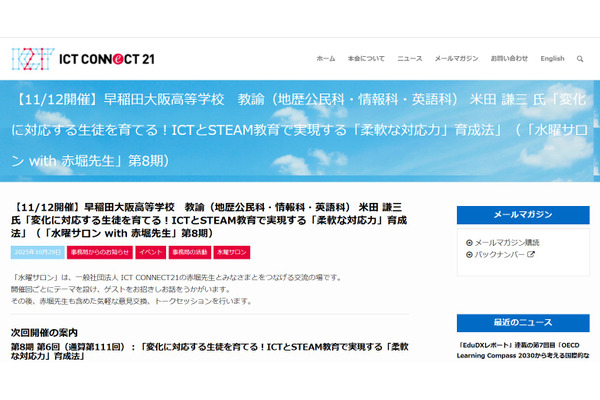Click the paragraph beginning 「水曜サロン」は
Screen dimensions: 600x400
click(177, 278)
